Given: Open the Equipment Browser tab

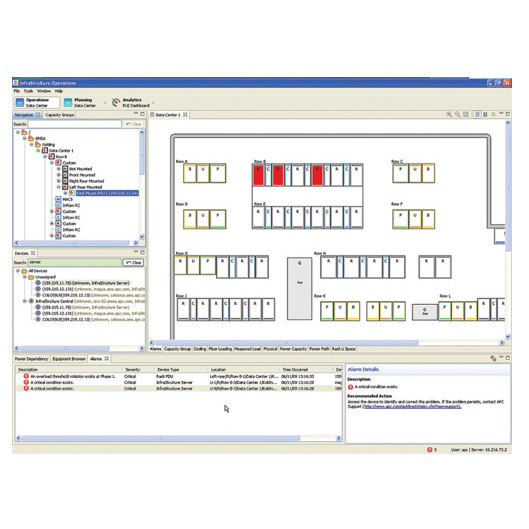Looking at the screenshot, I should click(x=69, y=359).
